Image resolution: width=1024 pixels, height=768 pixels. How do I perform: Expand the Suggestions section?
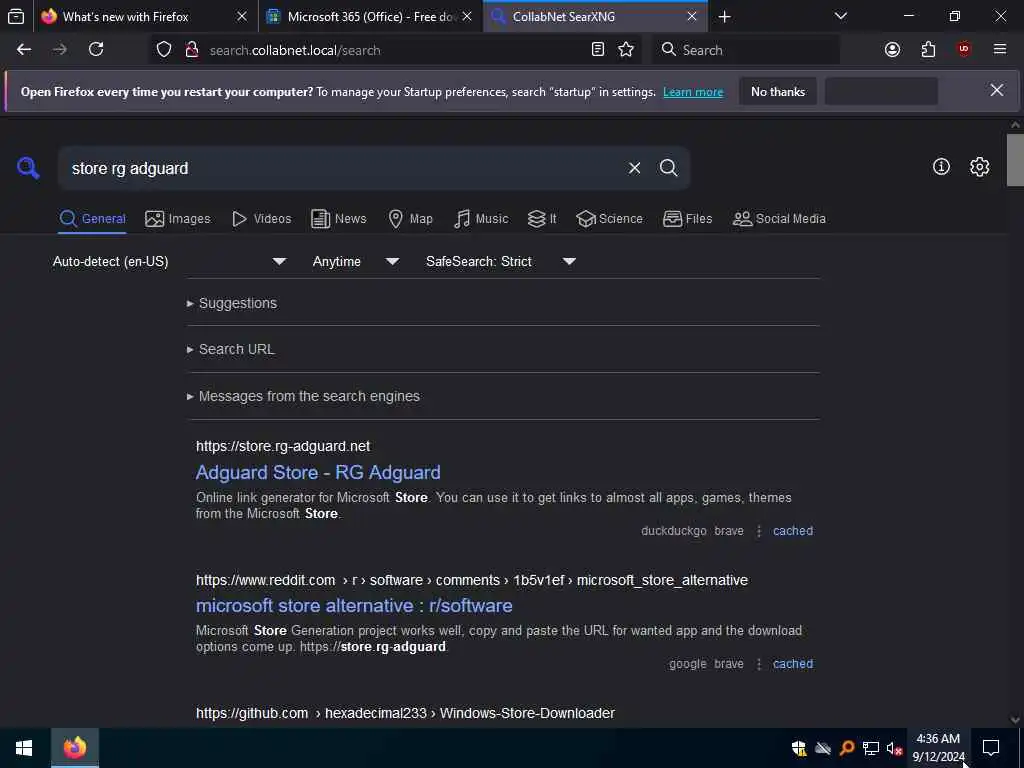click(x=232, y=303)
